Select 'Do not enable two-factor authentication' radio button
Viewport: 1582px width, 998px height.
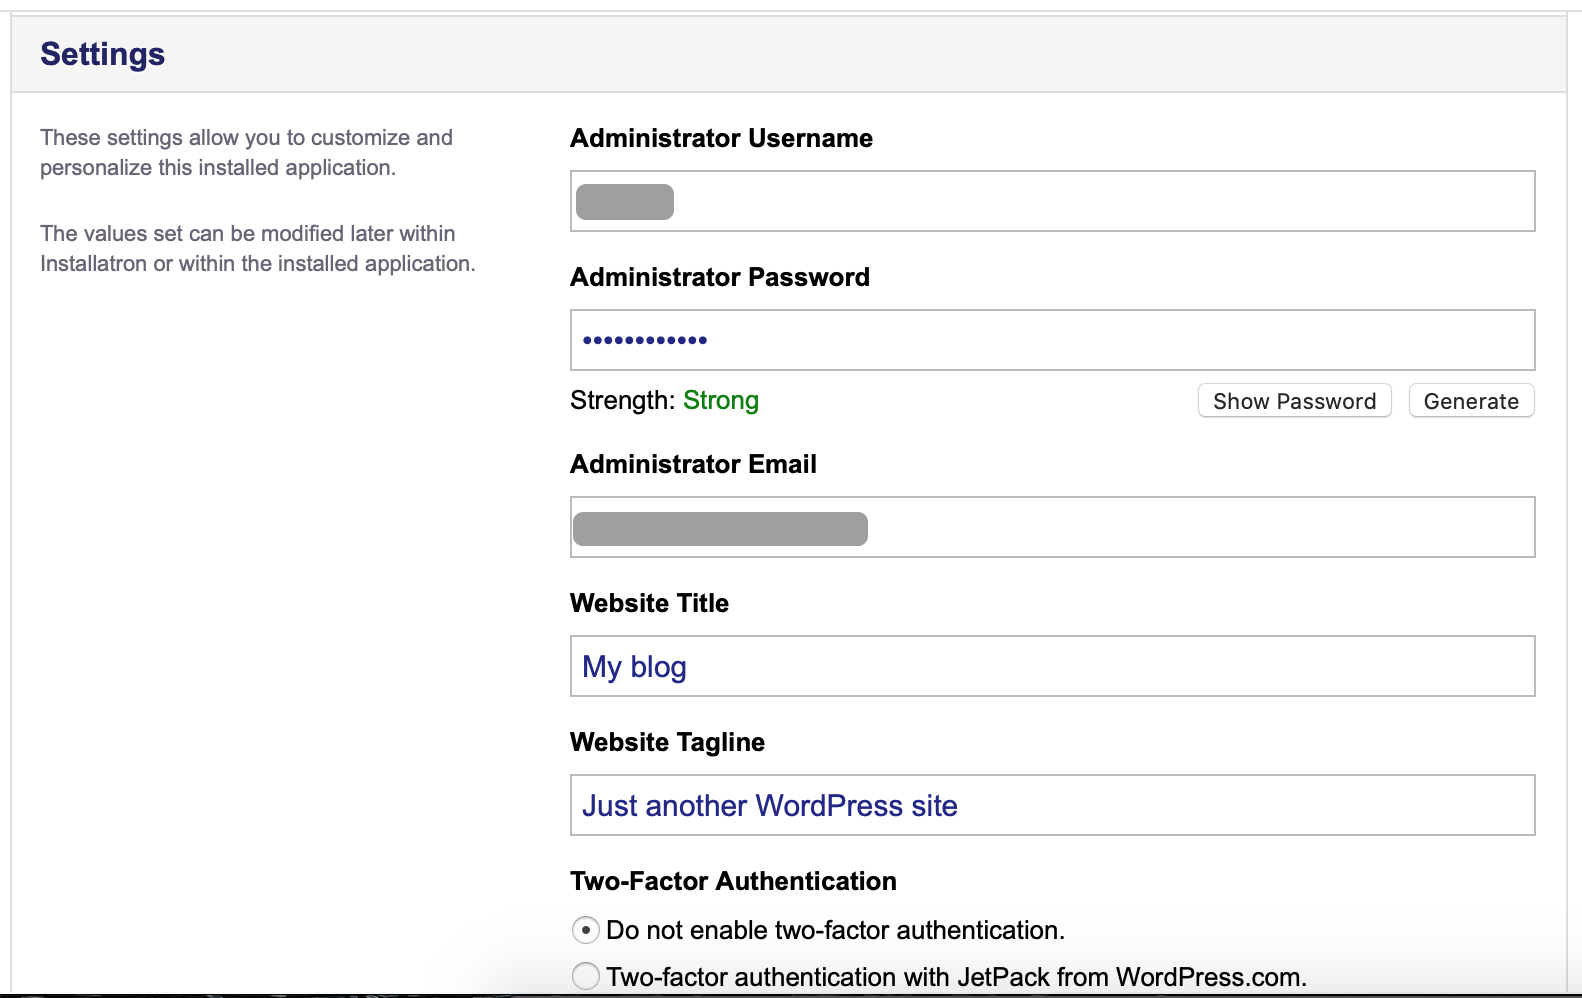coord(586,930)
